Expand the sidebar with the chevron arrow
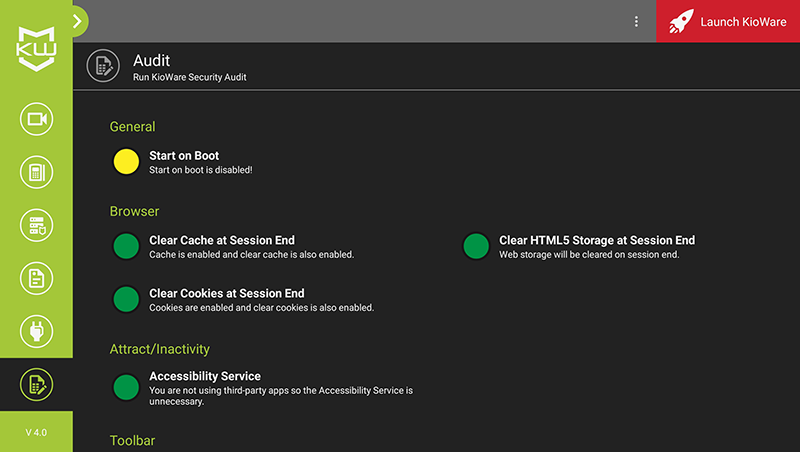800x452 pixels. point(78,21)
